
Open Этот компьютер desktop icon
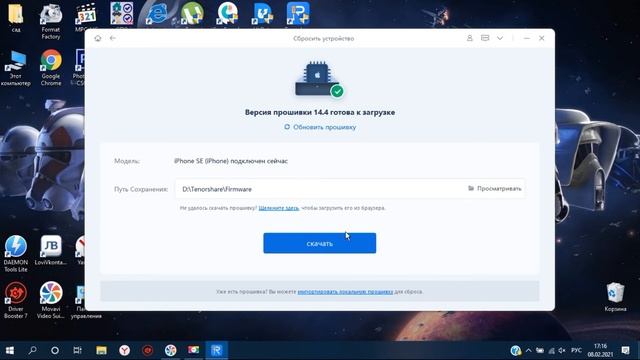tap(16, 67)
